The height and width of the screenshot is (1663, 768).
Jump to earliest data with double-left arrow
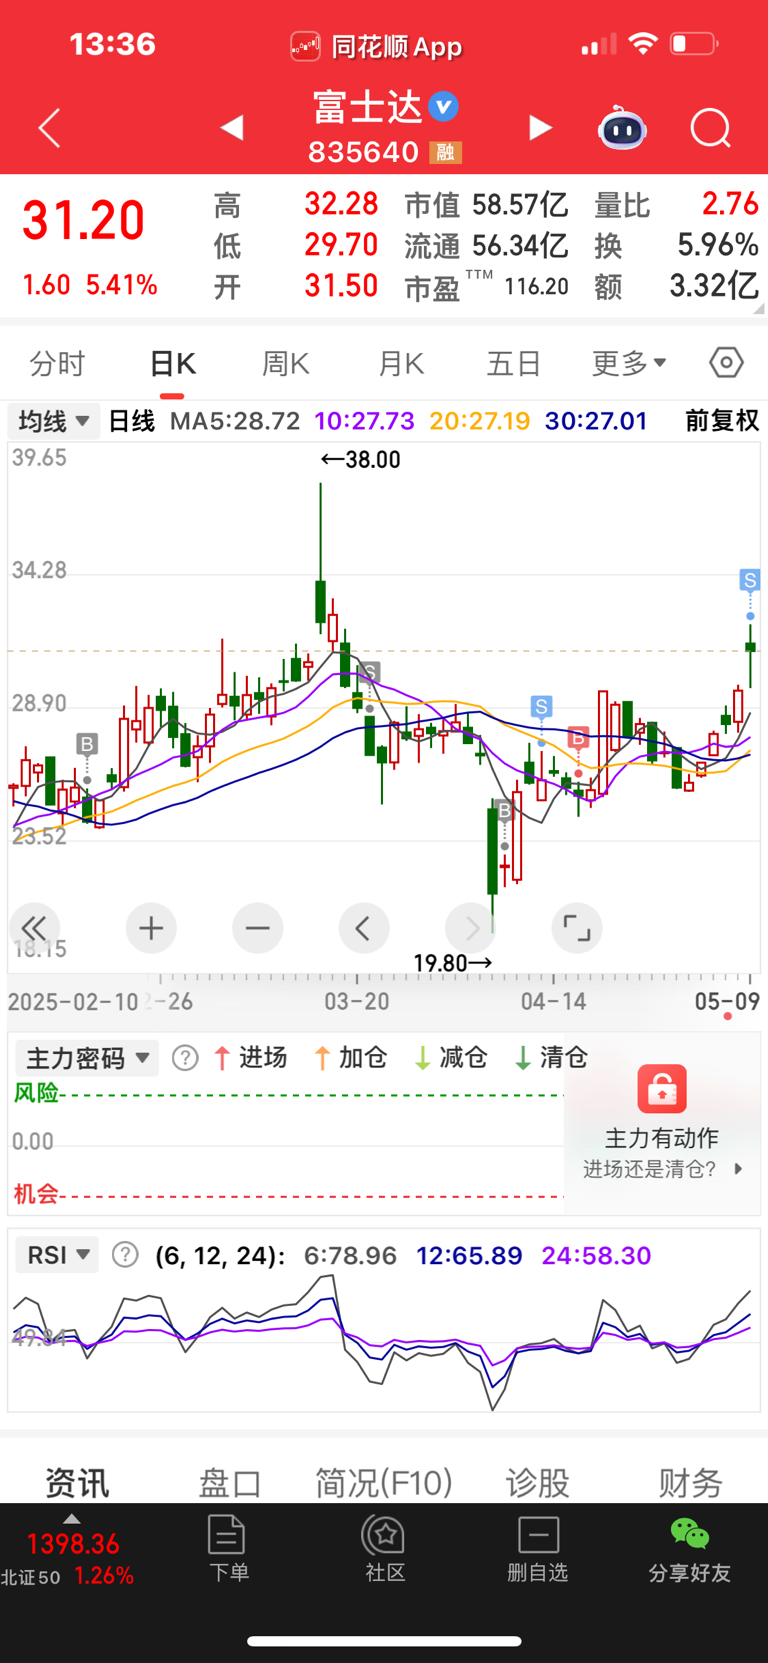[x=34, y=928]
